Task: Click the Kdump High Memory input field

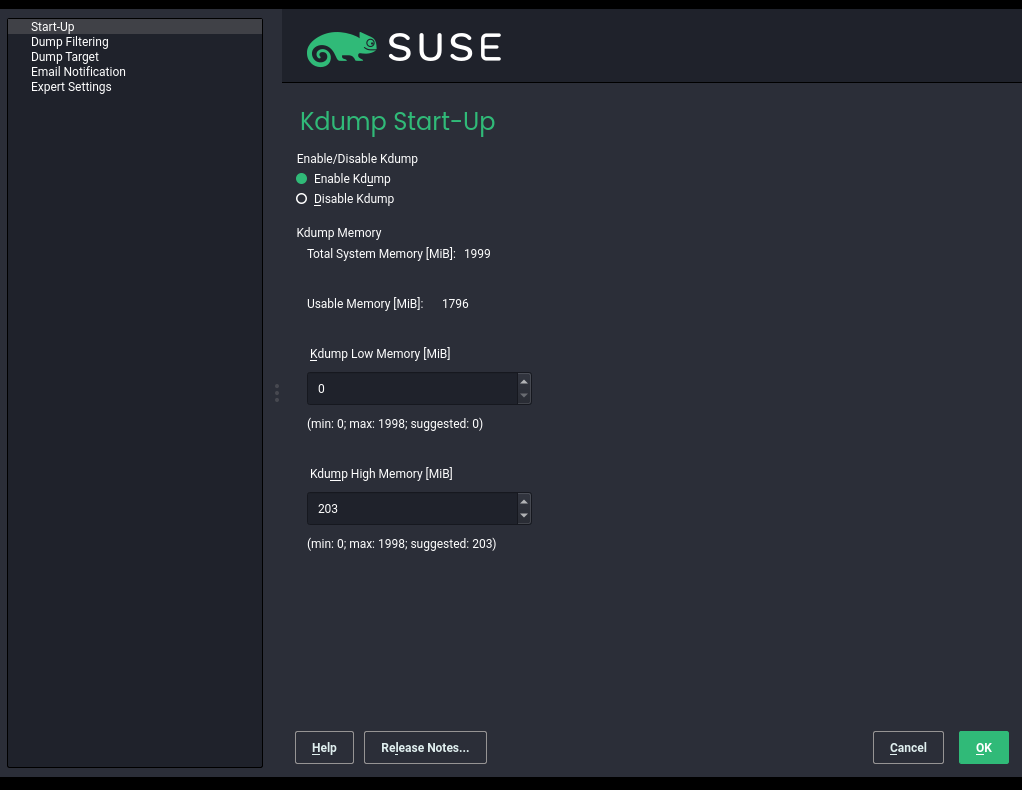Action: (x=411, y=509)
